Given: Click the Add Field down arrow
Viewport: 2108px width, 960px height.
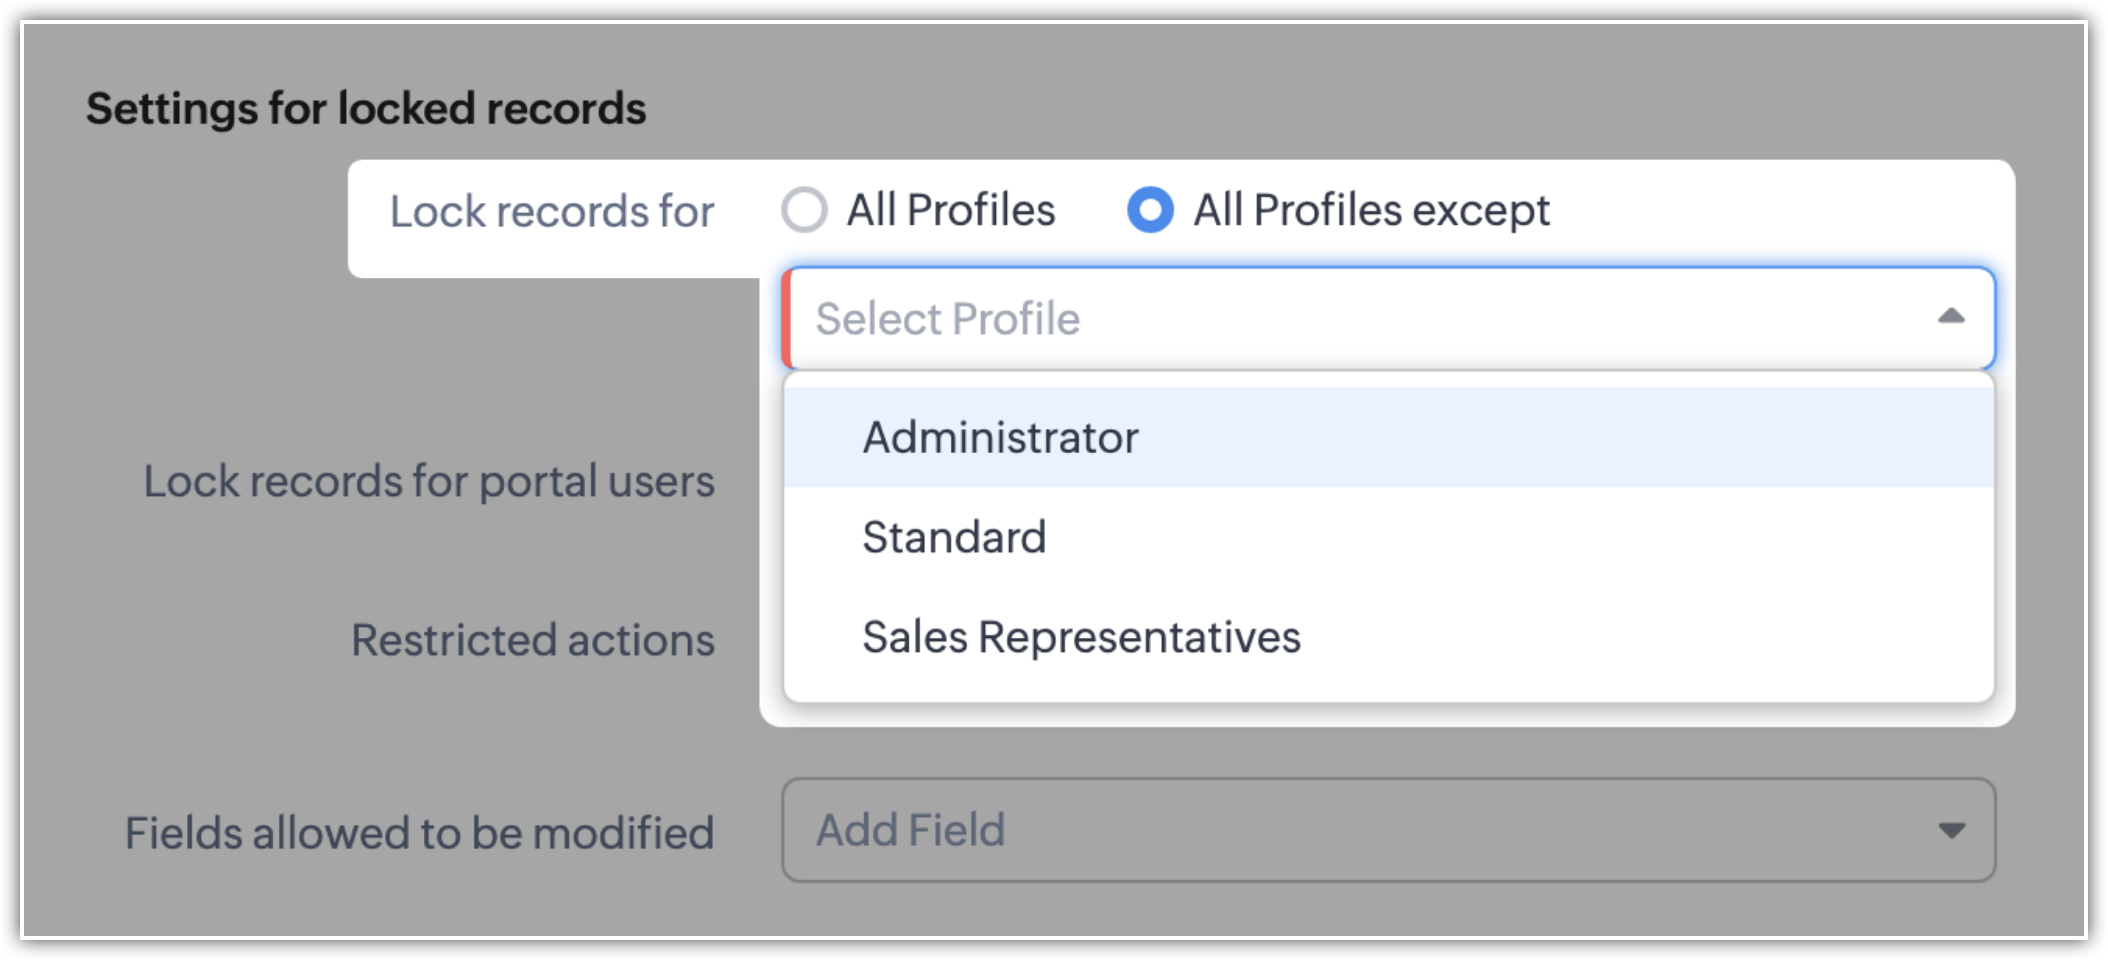Looking at the screenshot, I should pyautogui.click(x=1951, y=831).
